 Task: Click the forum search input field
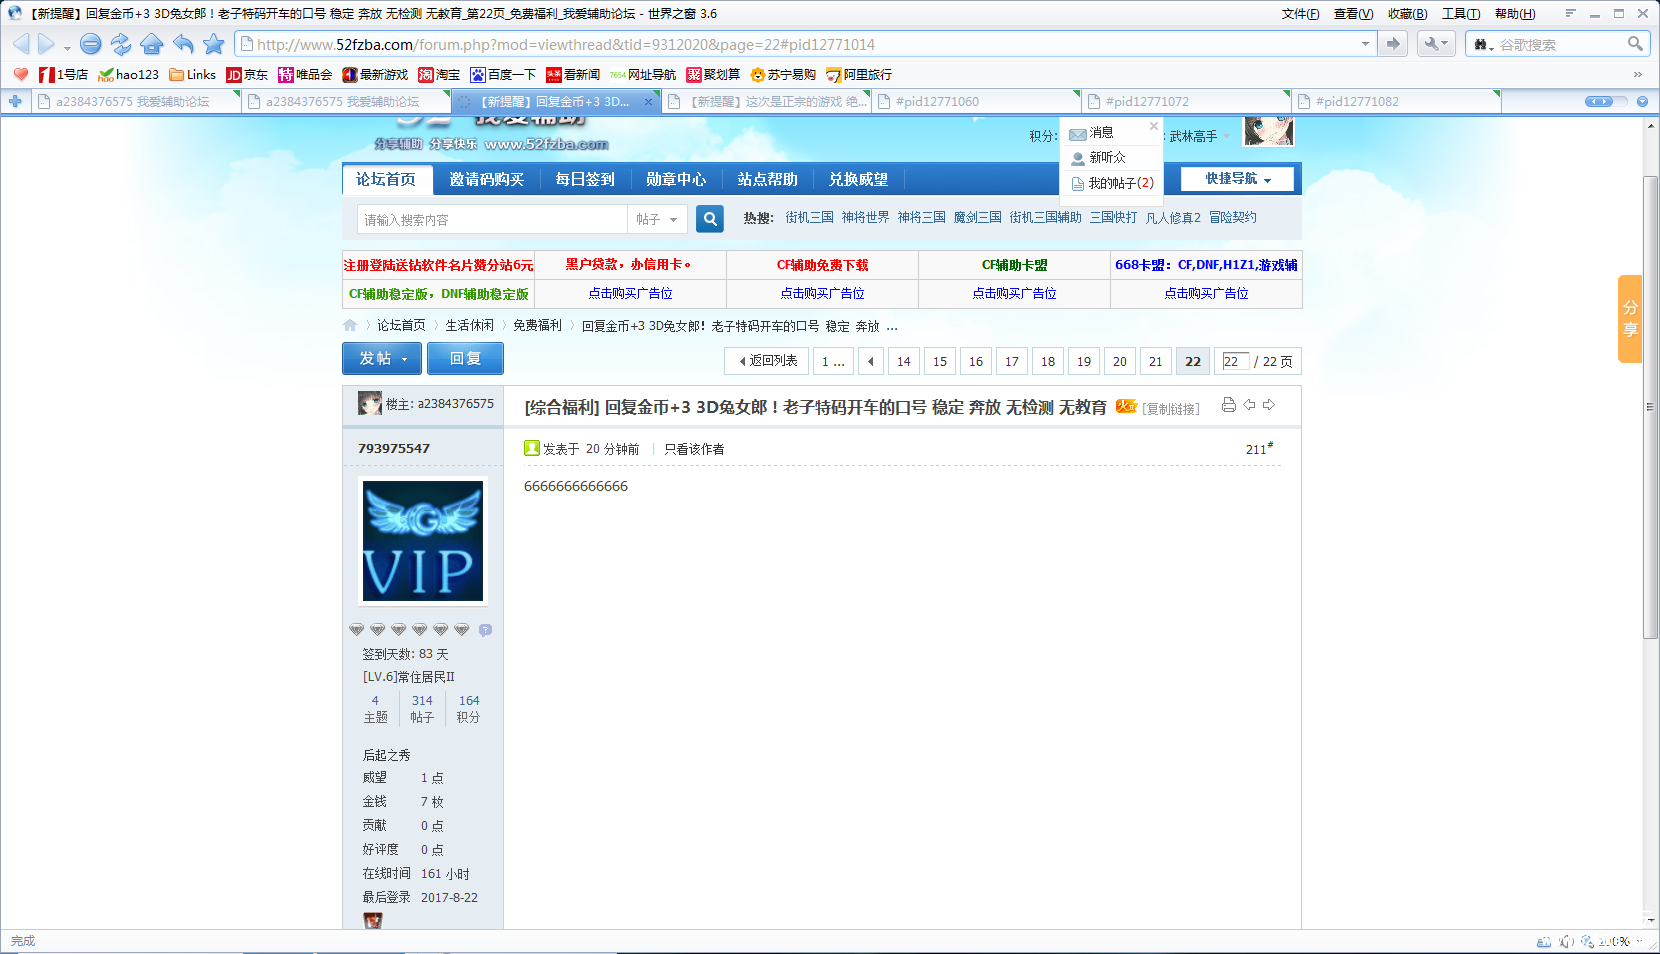[x=492, y=219]
